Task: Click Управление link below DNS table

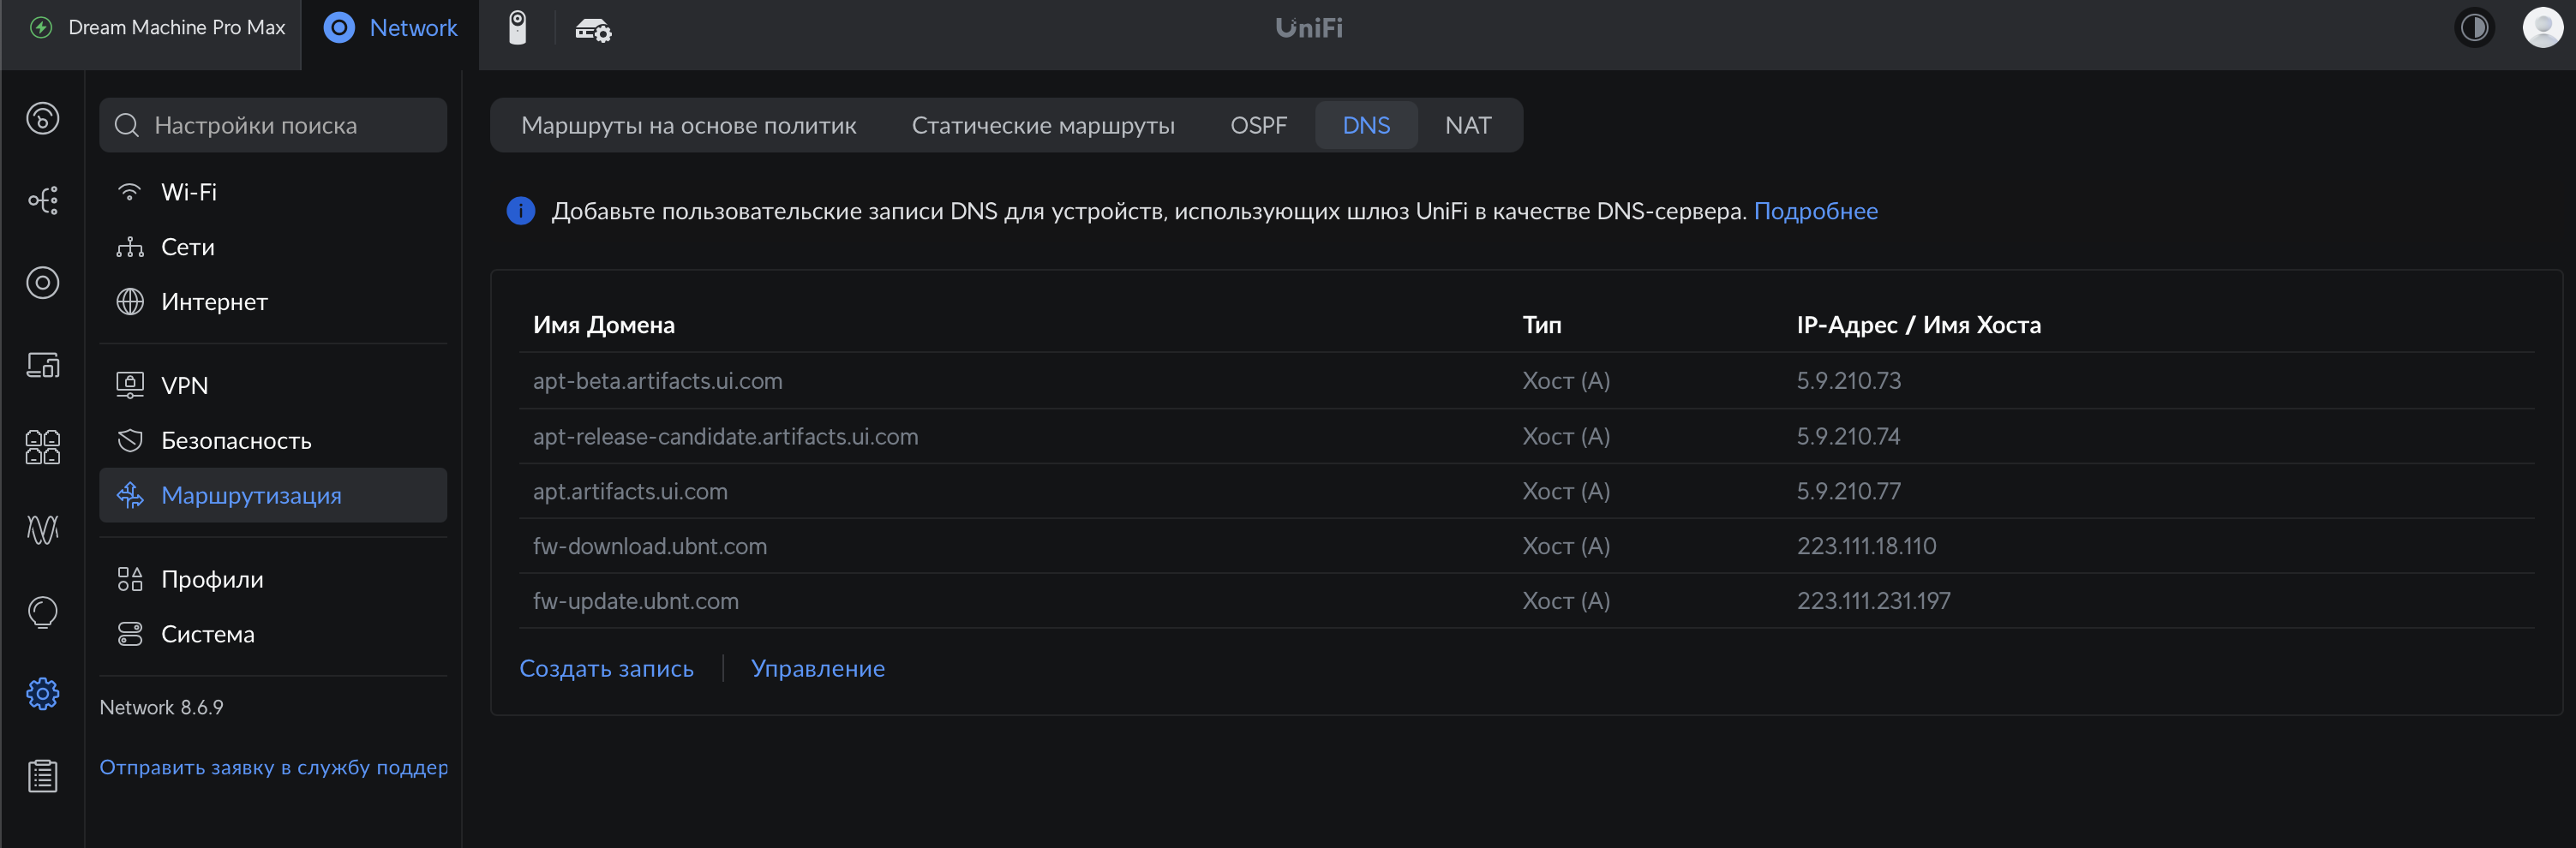Action: click(x=817, y=668)
